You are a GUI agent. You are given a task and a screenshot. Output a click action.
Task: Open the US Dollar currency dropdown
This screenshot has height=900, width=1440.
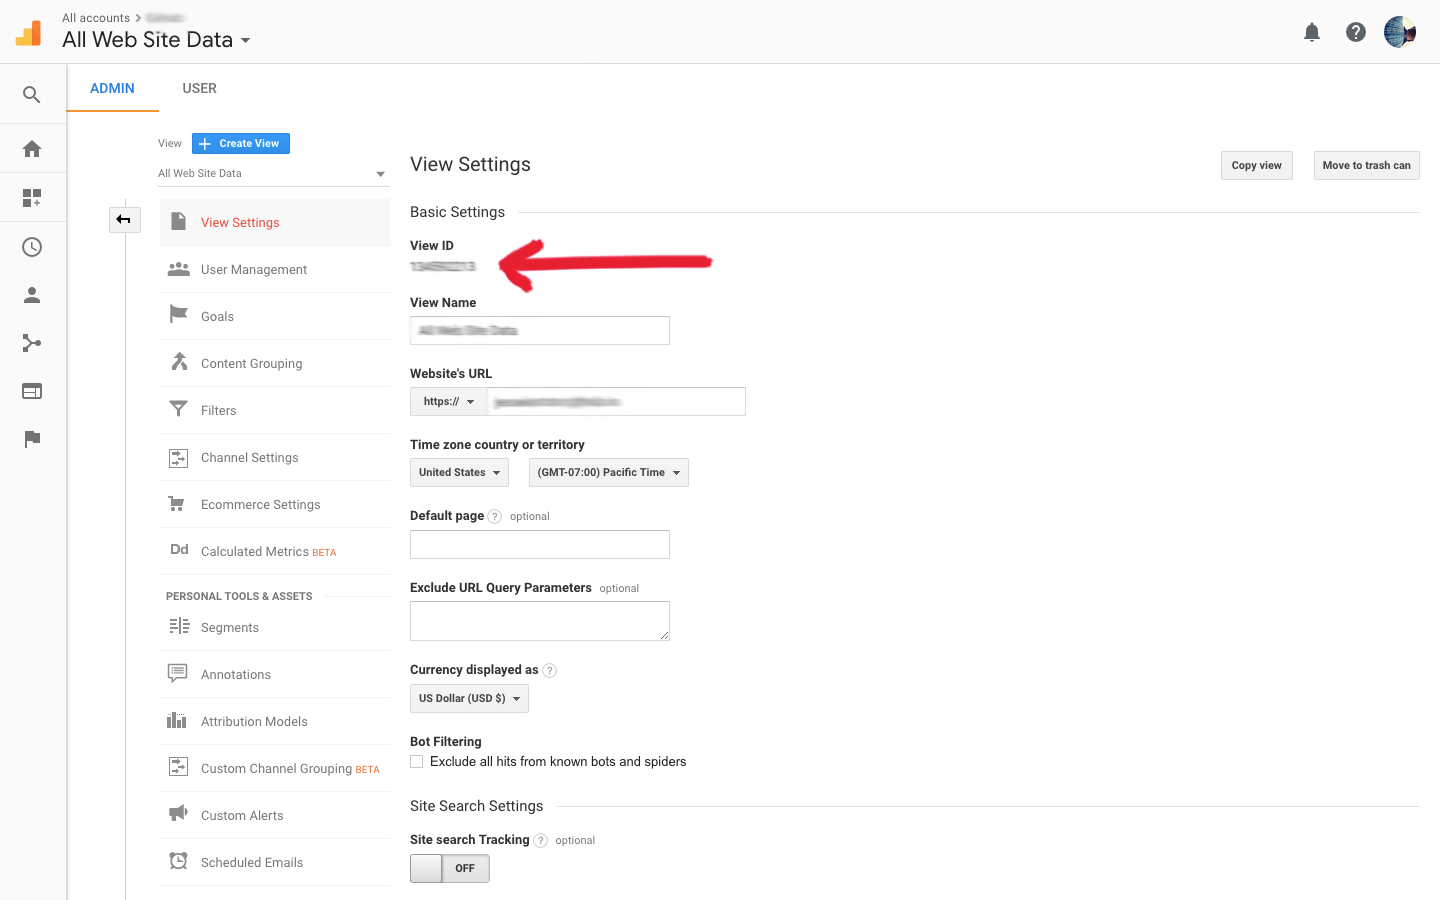469,699
